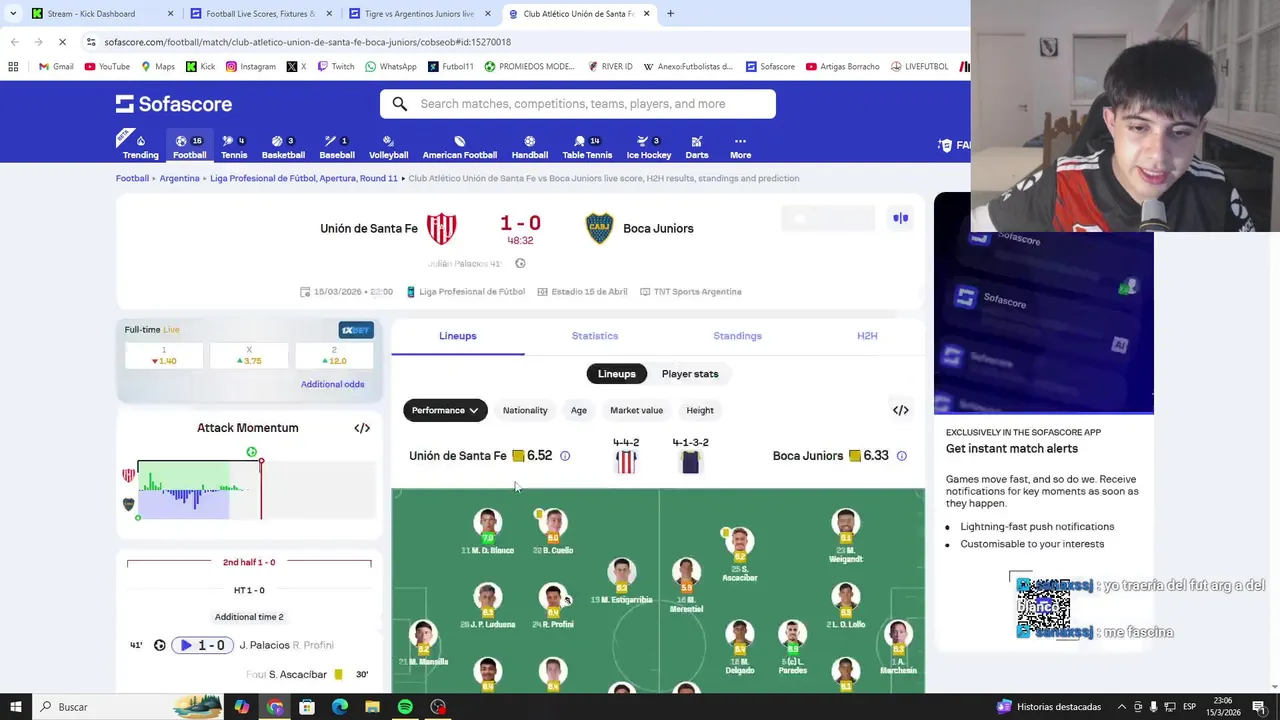Open the Volleyball category
This screenshot has height=720, width=1280.
pyautogui.click(x=388, y=147)
